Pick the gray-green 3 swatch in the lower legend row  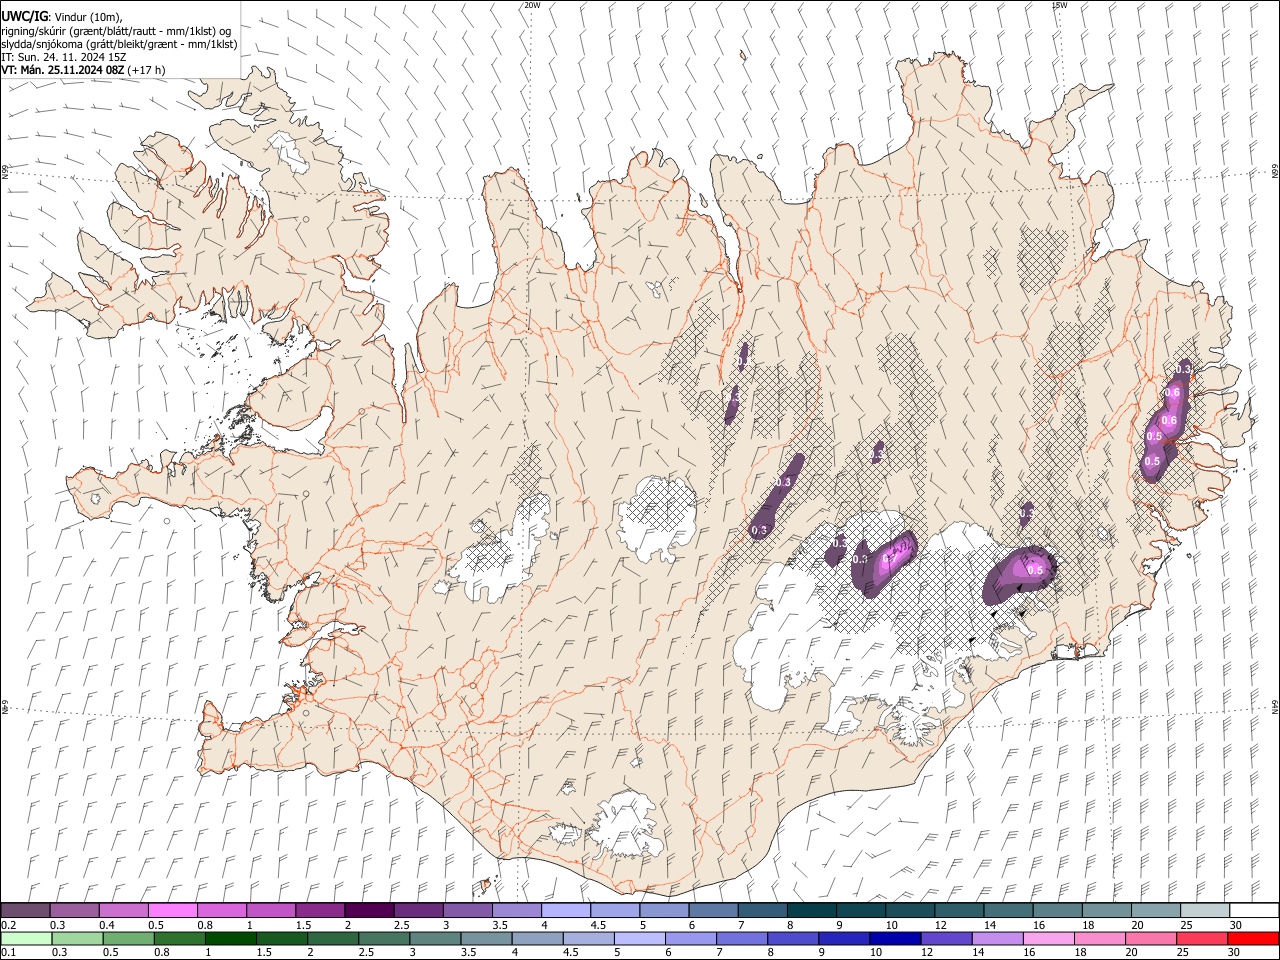click(x=435, y=938)
